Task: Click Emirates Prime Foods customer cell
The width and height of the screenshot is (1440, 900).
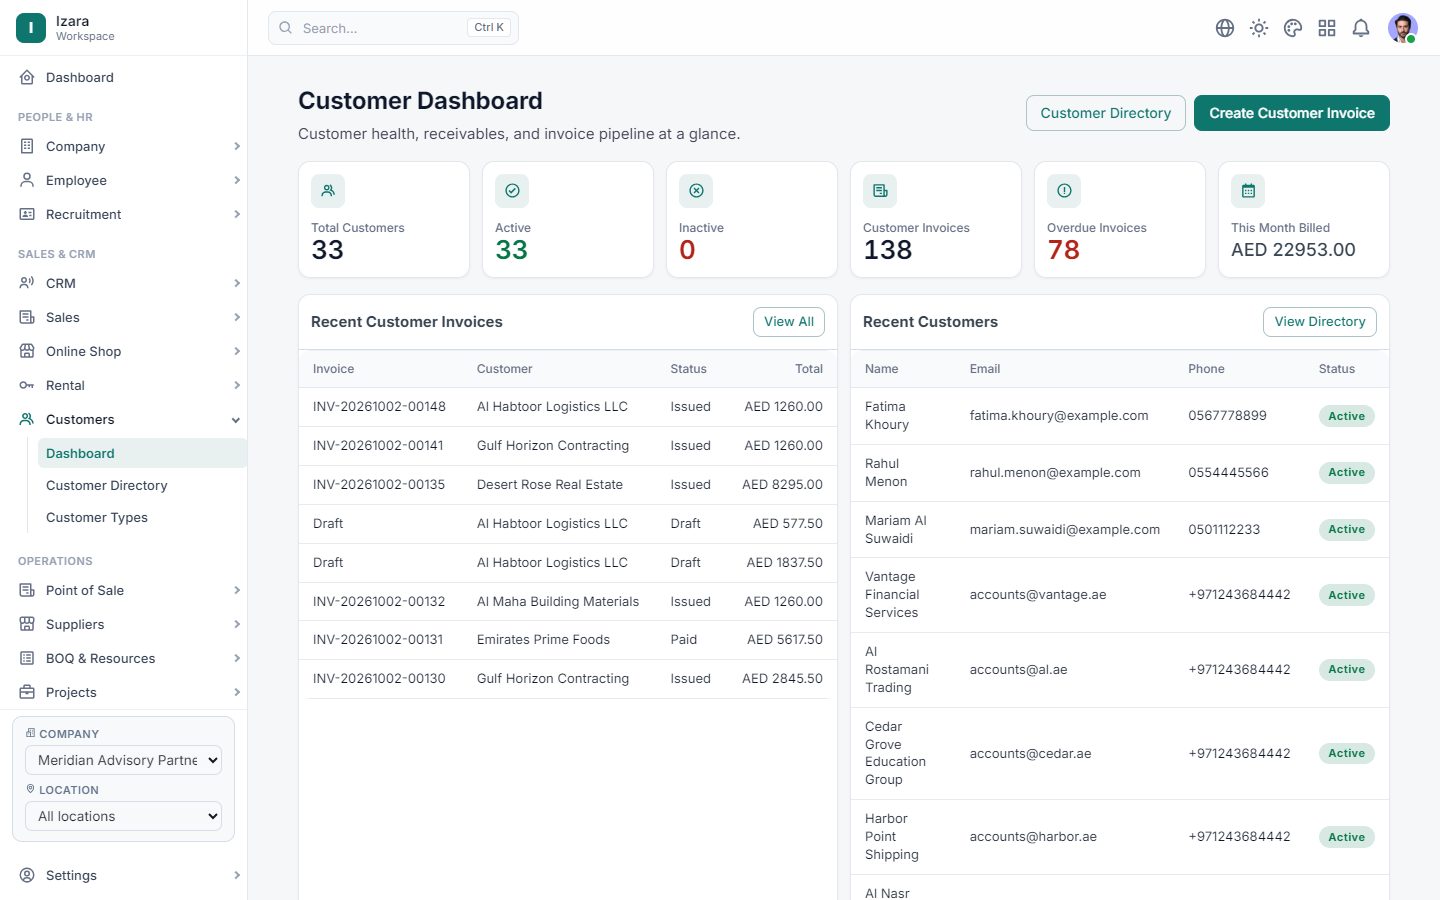Action: click(x=543, y=640)
